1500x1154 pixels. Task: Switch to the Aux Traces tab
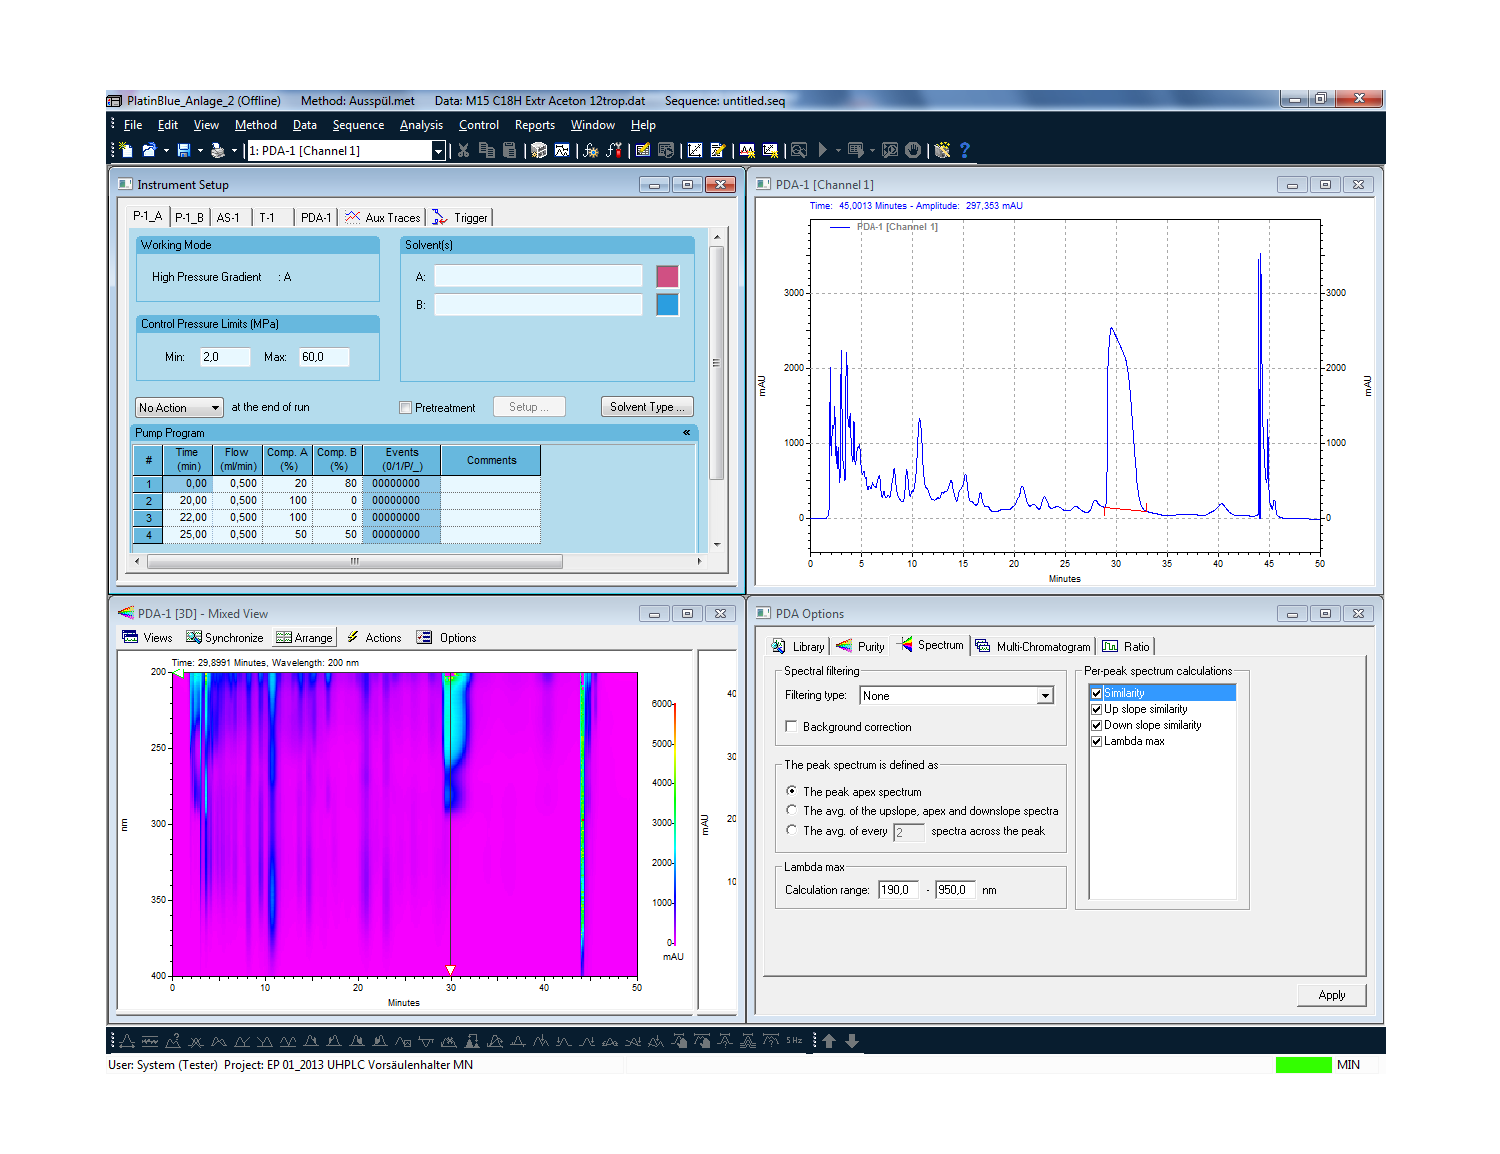coord(383,218)
